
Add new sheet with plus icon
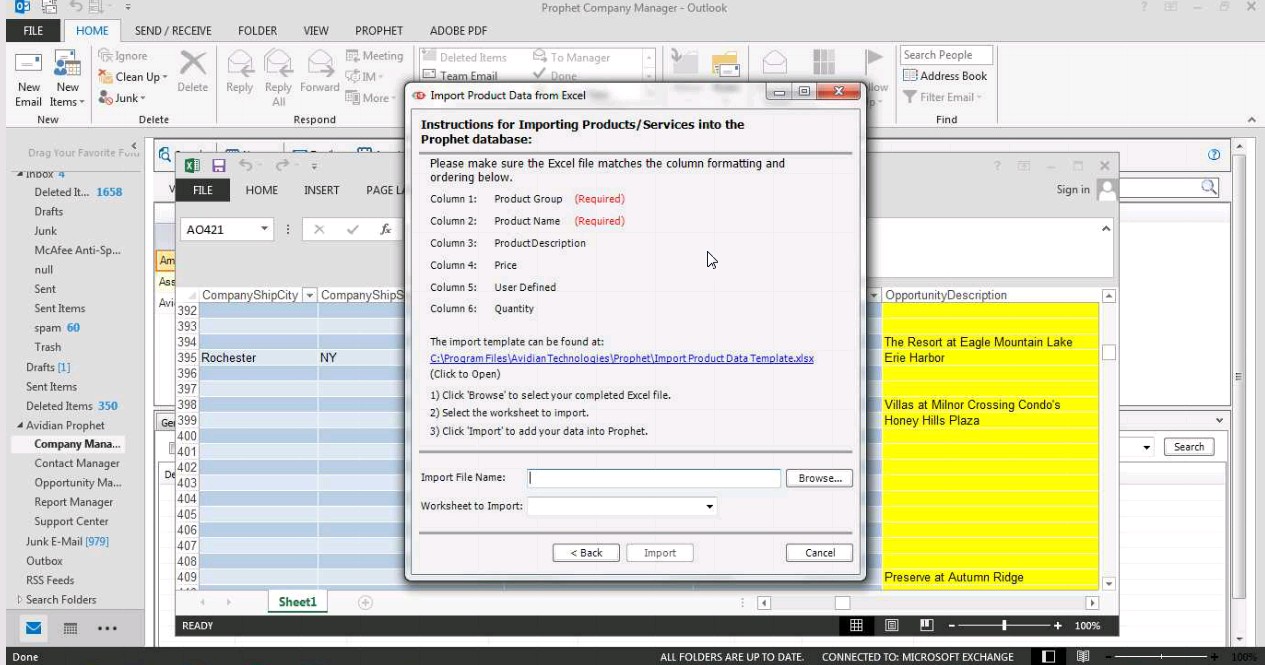tap(365, 602)
